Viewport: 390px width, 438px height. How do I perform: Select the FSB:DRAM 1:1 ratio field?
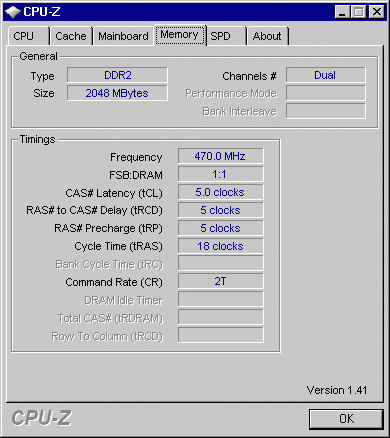tap(221, 174)
